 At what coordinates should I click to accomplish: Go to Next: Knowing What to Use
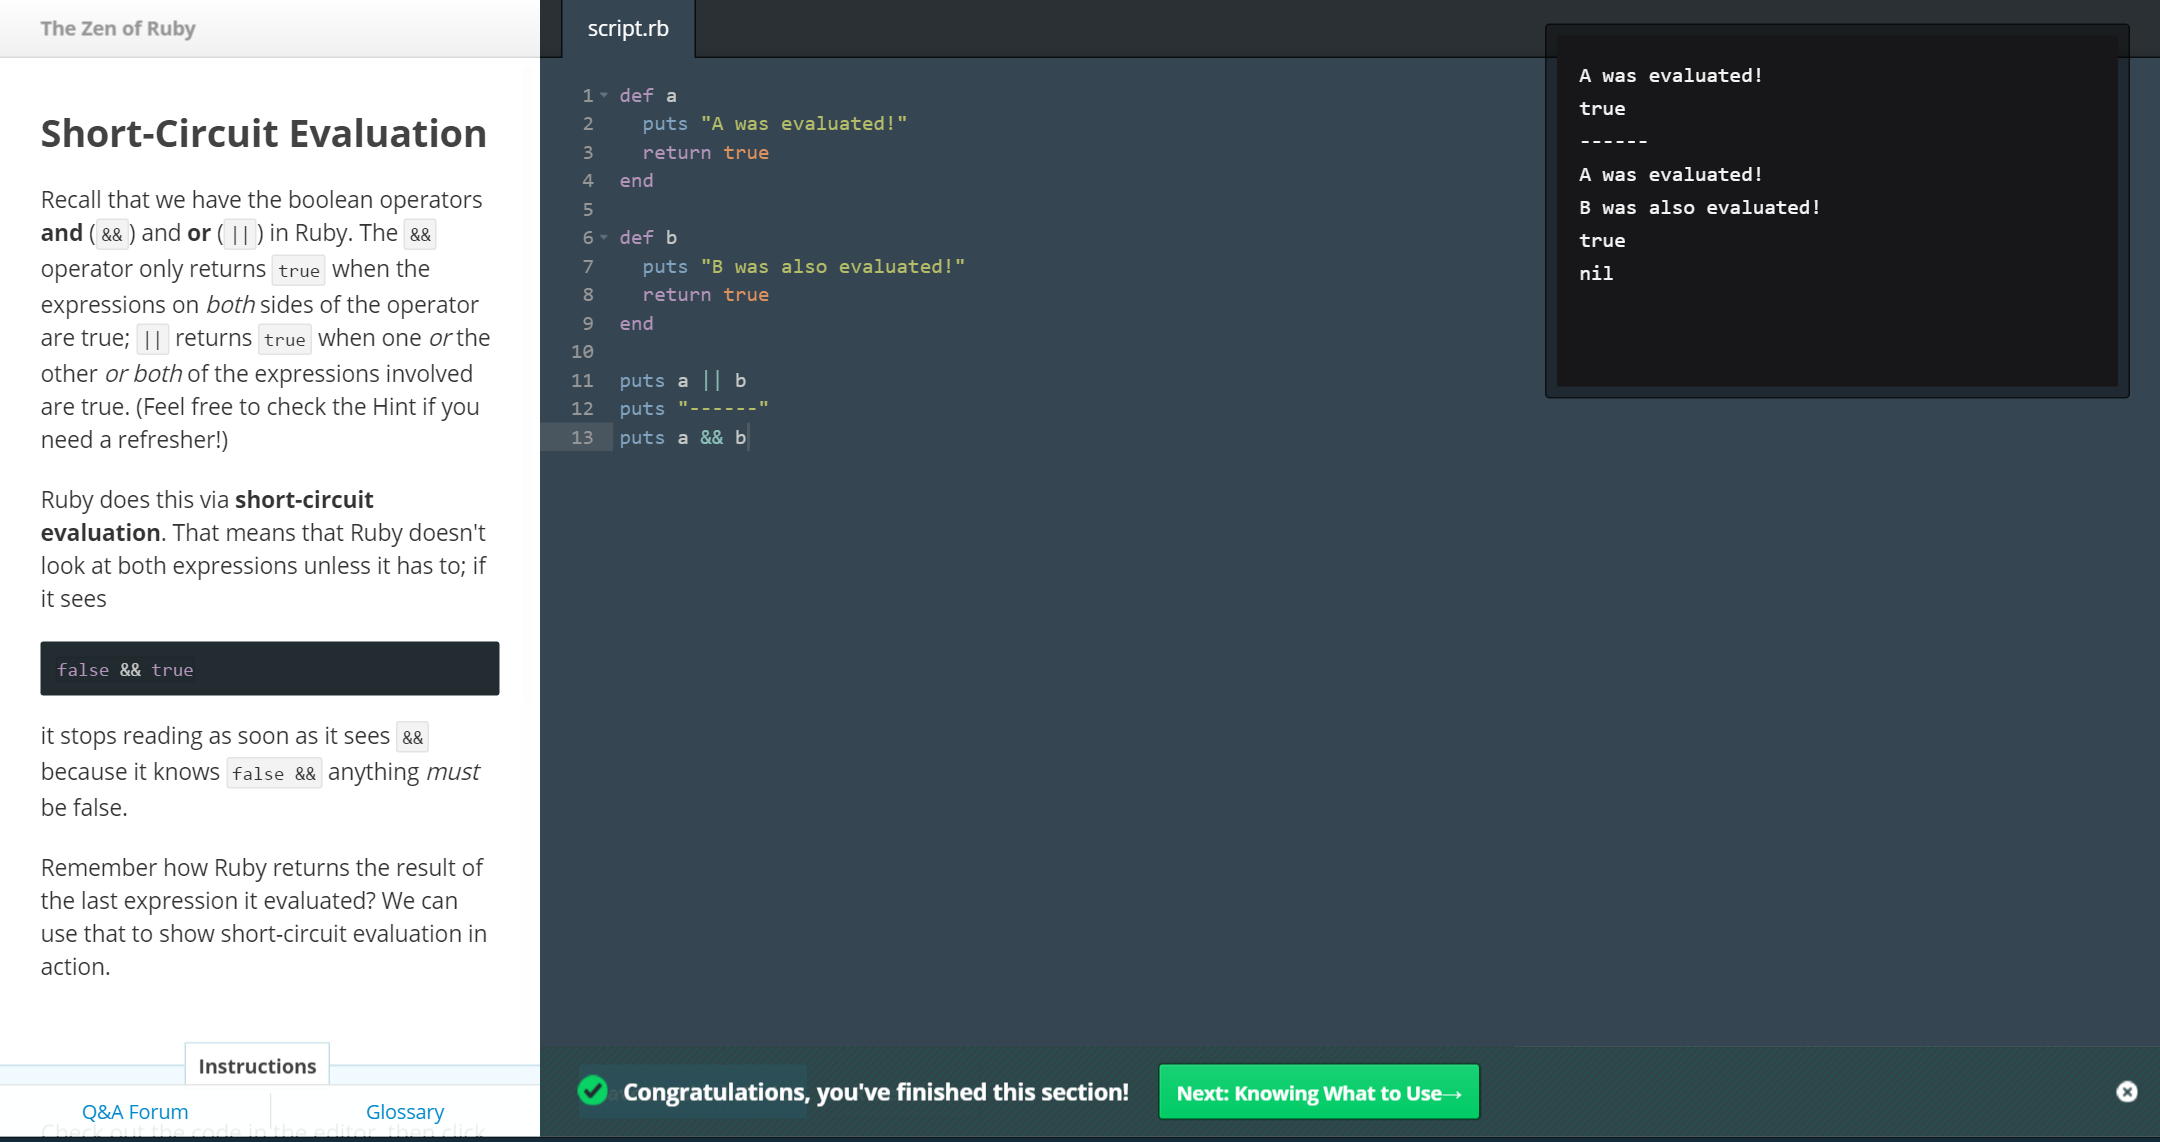(1318, 1092)
